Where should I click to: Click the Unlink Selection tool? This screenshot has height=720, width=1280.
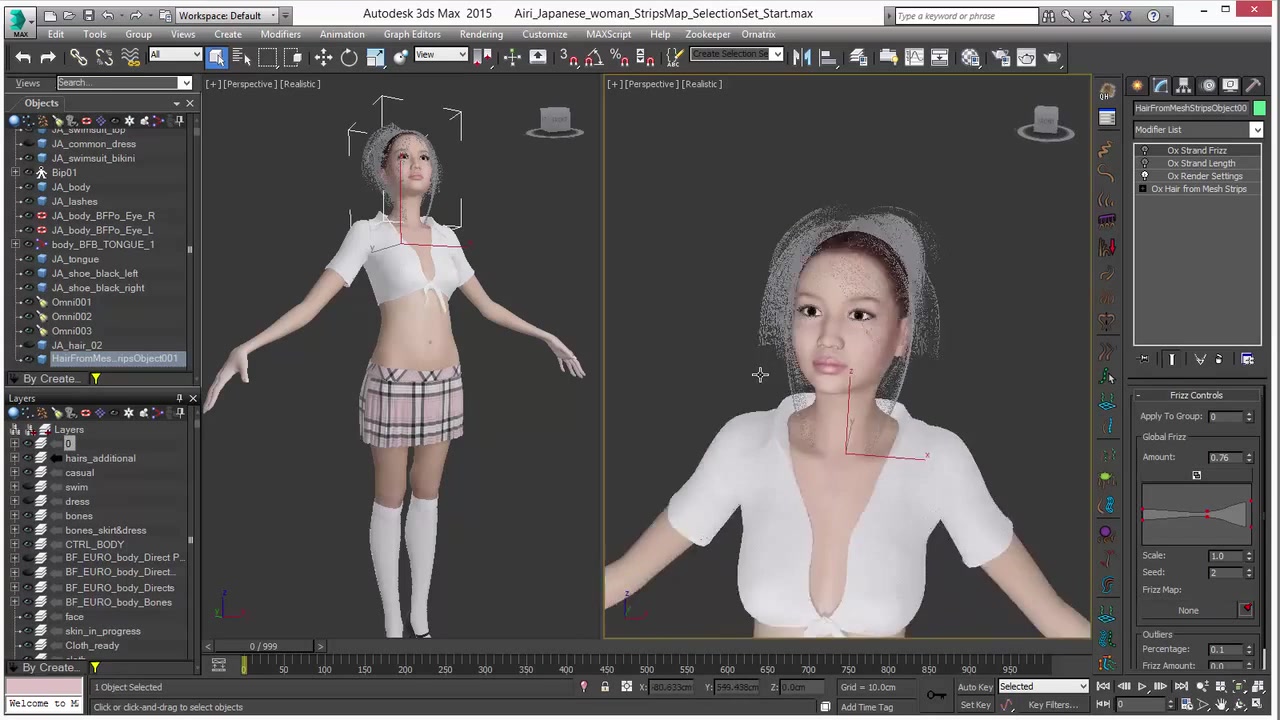click(105, 57)
